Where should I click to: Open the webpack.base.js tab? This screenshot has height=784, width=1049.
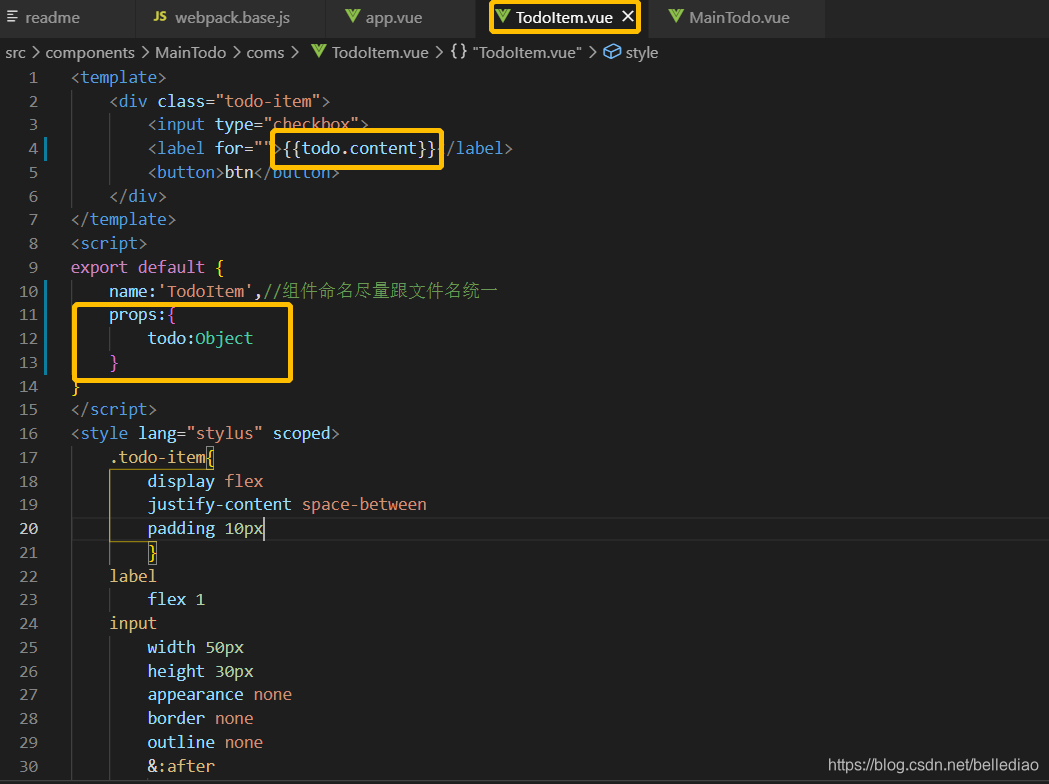231,17
